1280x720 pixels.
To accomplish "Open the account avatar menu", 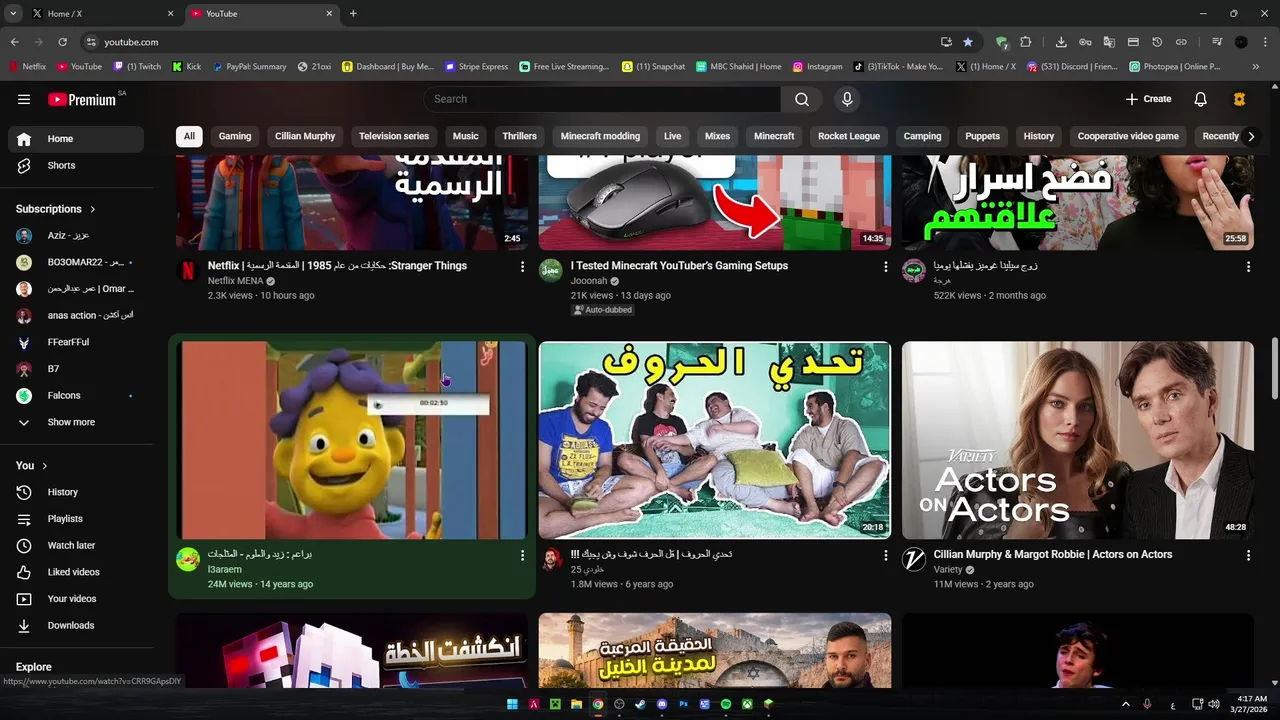I will [x=1239, y=99].
